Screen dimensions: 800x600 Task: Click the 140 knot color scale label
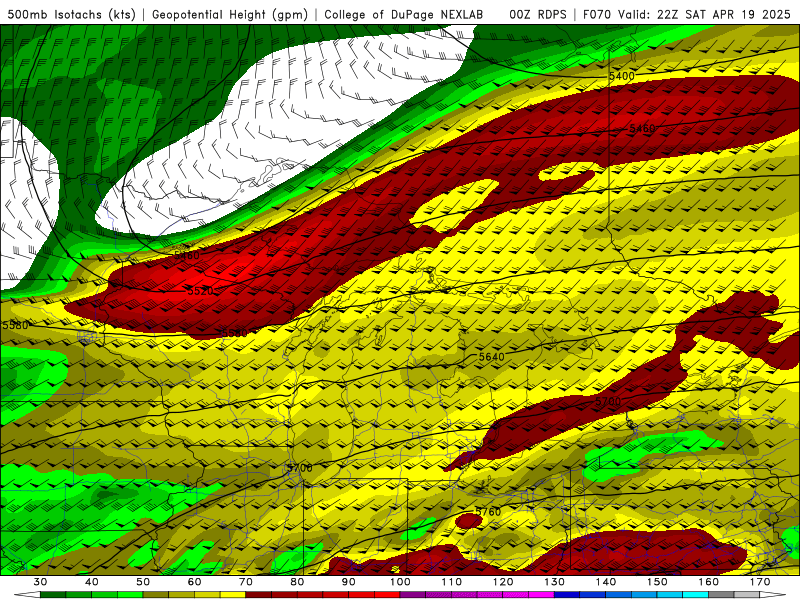606,582
